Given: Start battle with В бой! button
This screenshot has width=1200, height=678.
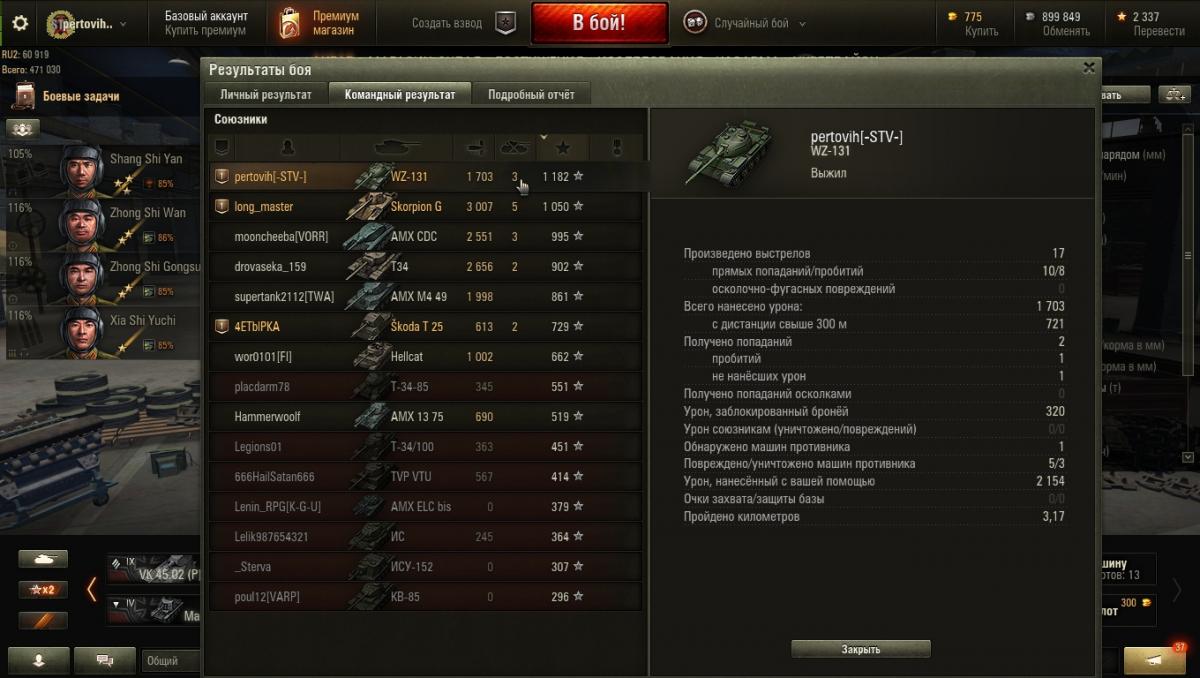Looking at the screenshot, I should pyautogui.click(x=599, y=23).
